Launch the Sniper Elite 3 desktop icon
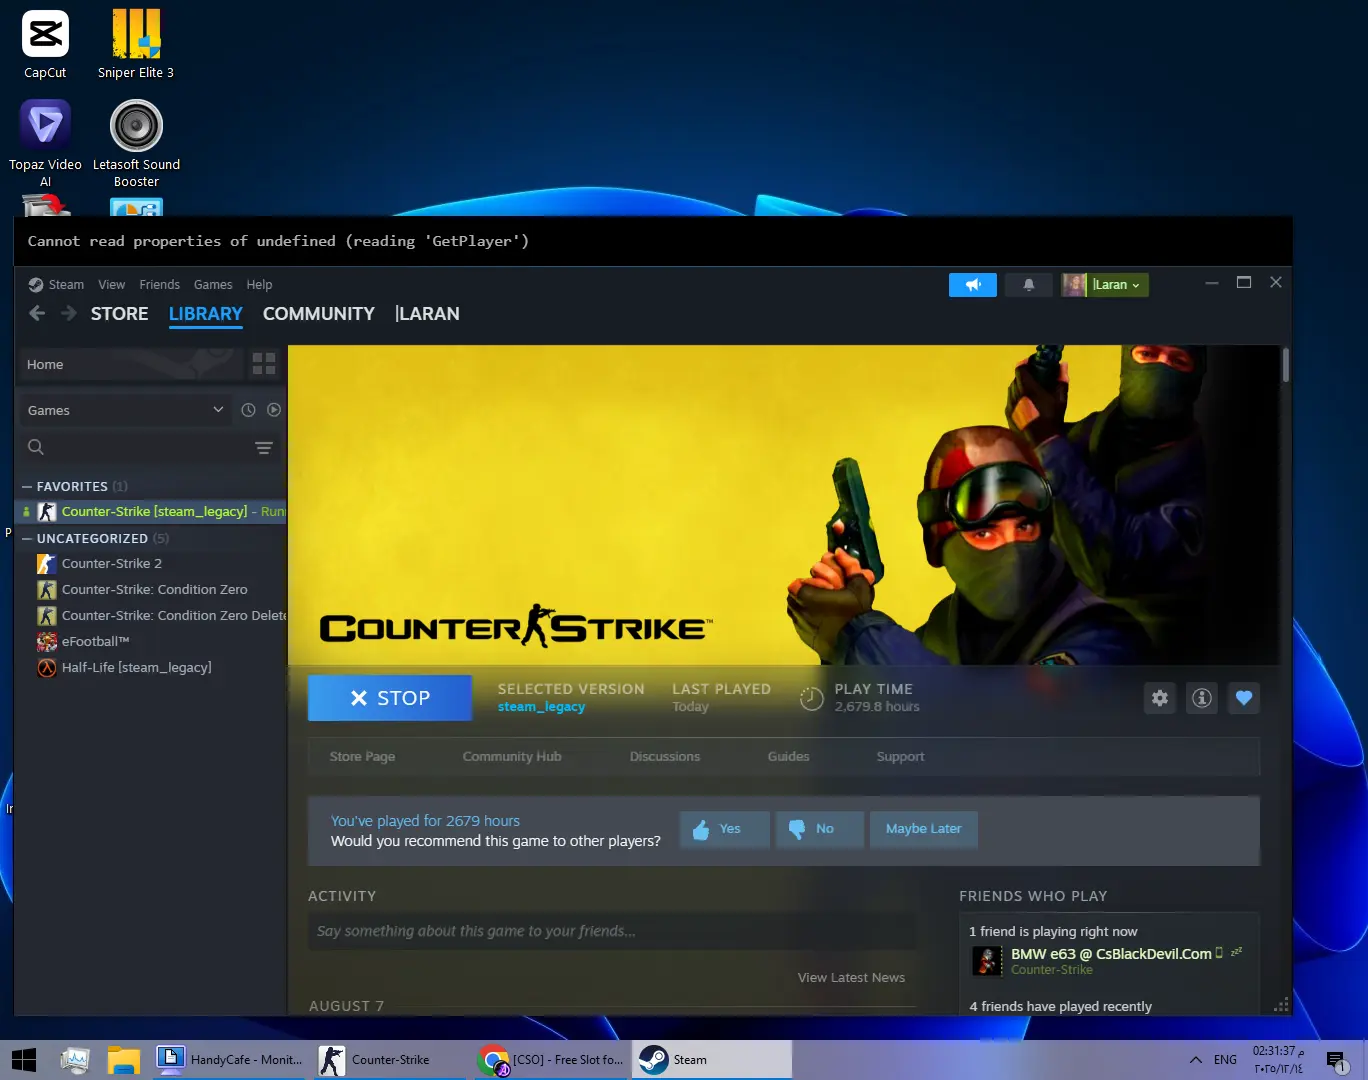Viewport: 1368px width, 1080px height. pyautogui.click(x=136, y=45)
